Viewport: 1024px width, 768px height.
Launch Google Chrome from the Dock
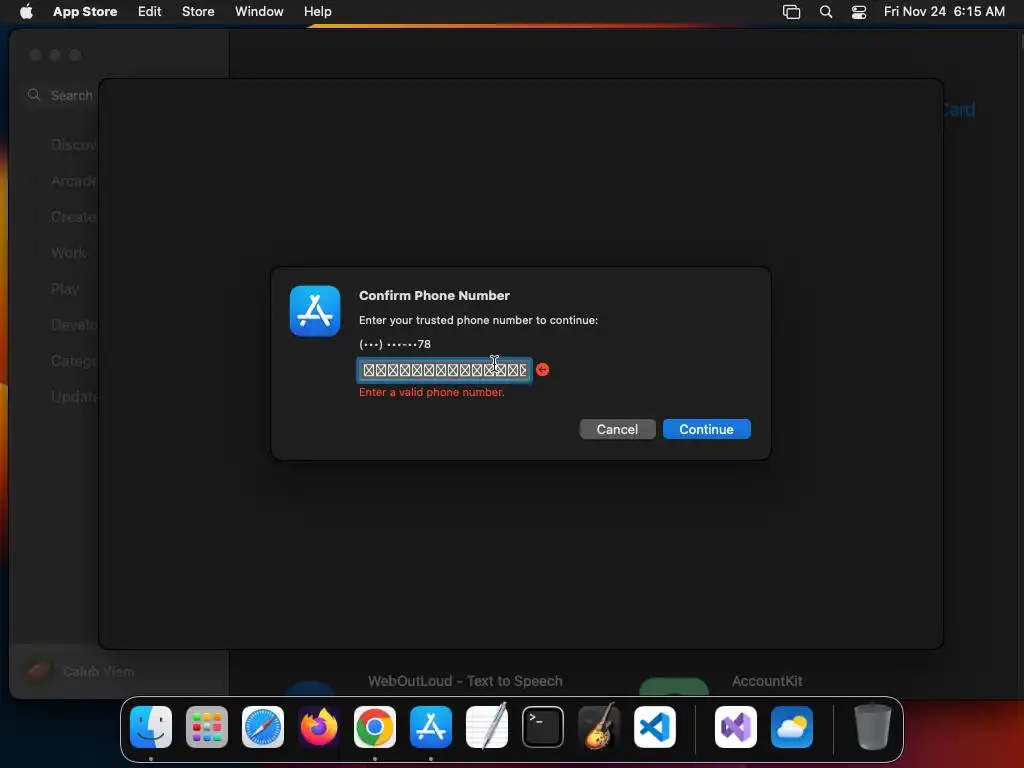tap(375, 727)
